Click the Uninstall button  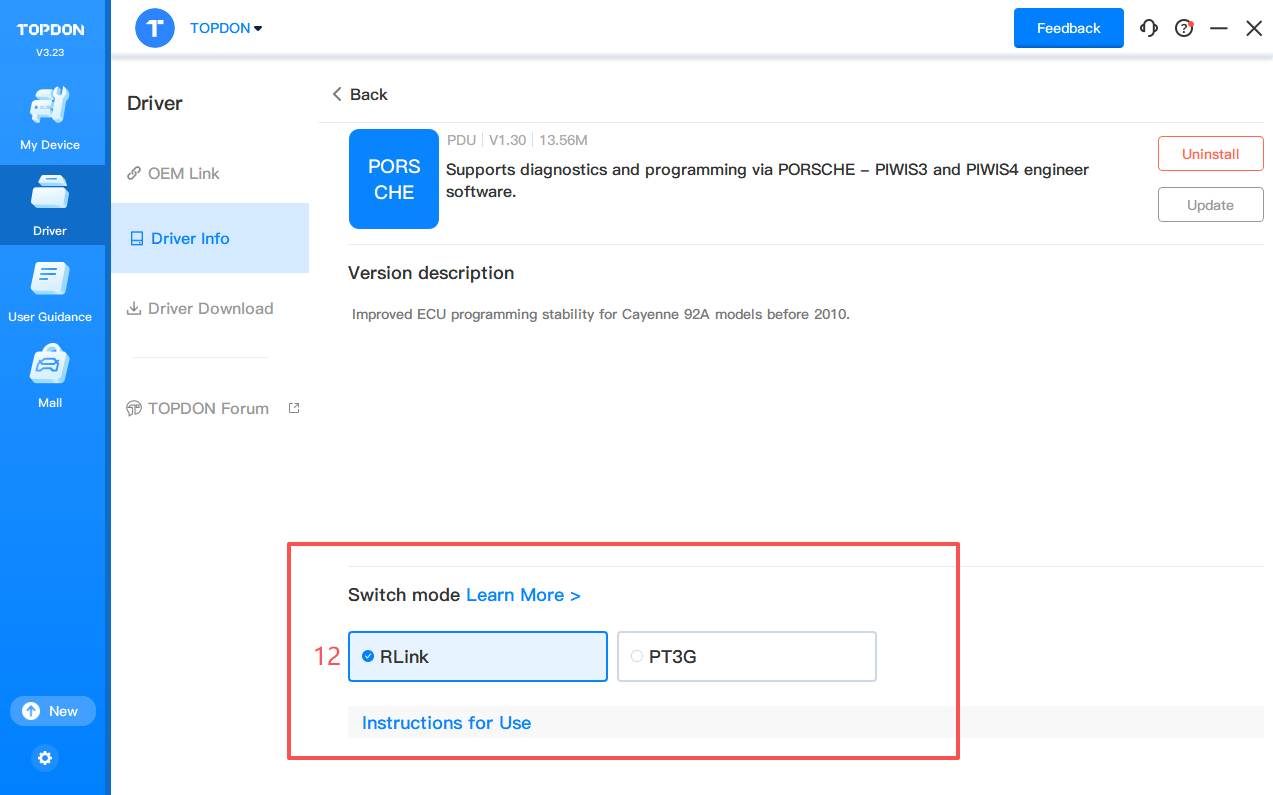pyautogui.click(x=1210, y=154)
